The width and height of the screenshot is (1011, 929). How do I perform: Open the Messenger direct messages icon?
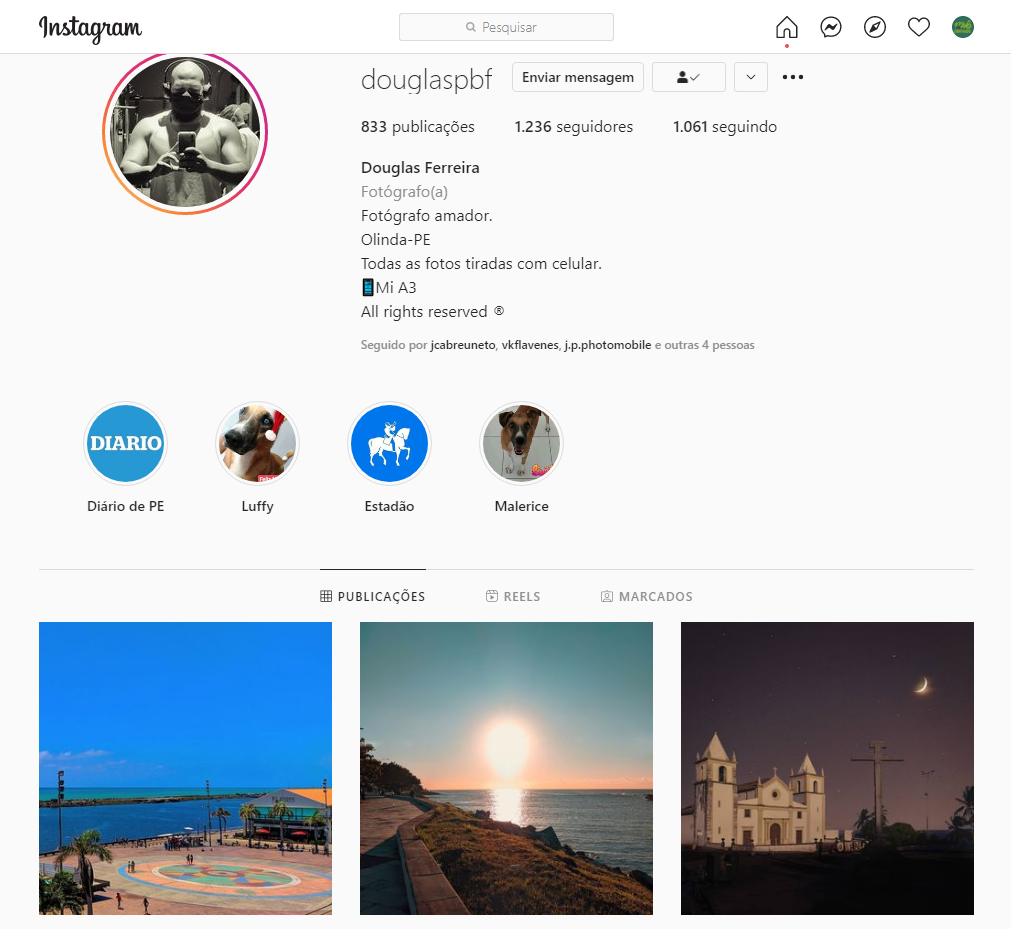(x=831, y=27)
